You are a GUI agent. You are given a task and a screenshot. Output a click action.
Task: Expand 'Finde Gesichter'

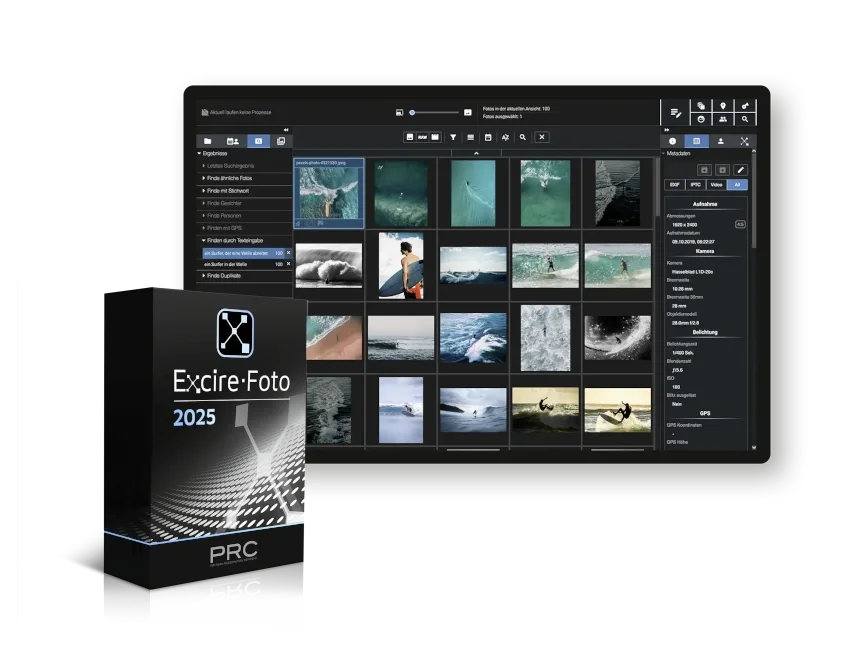[x=204, y=203]
